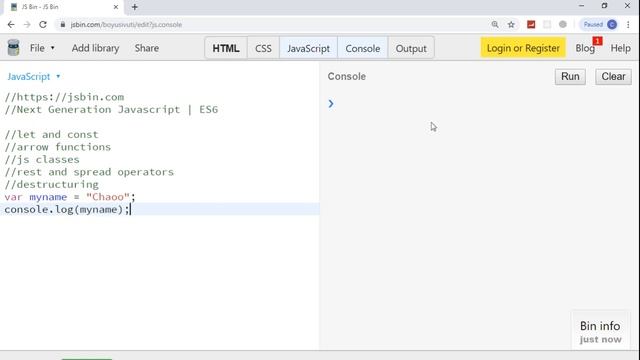Close the JS Bin browser tab
The height and width of the screenshot is (360, 640).
coord(116,7)
